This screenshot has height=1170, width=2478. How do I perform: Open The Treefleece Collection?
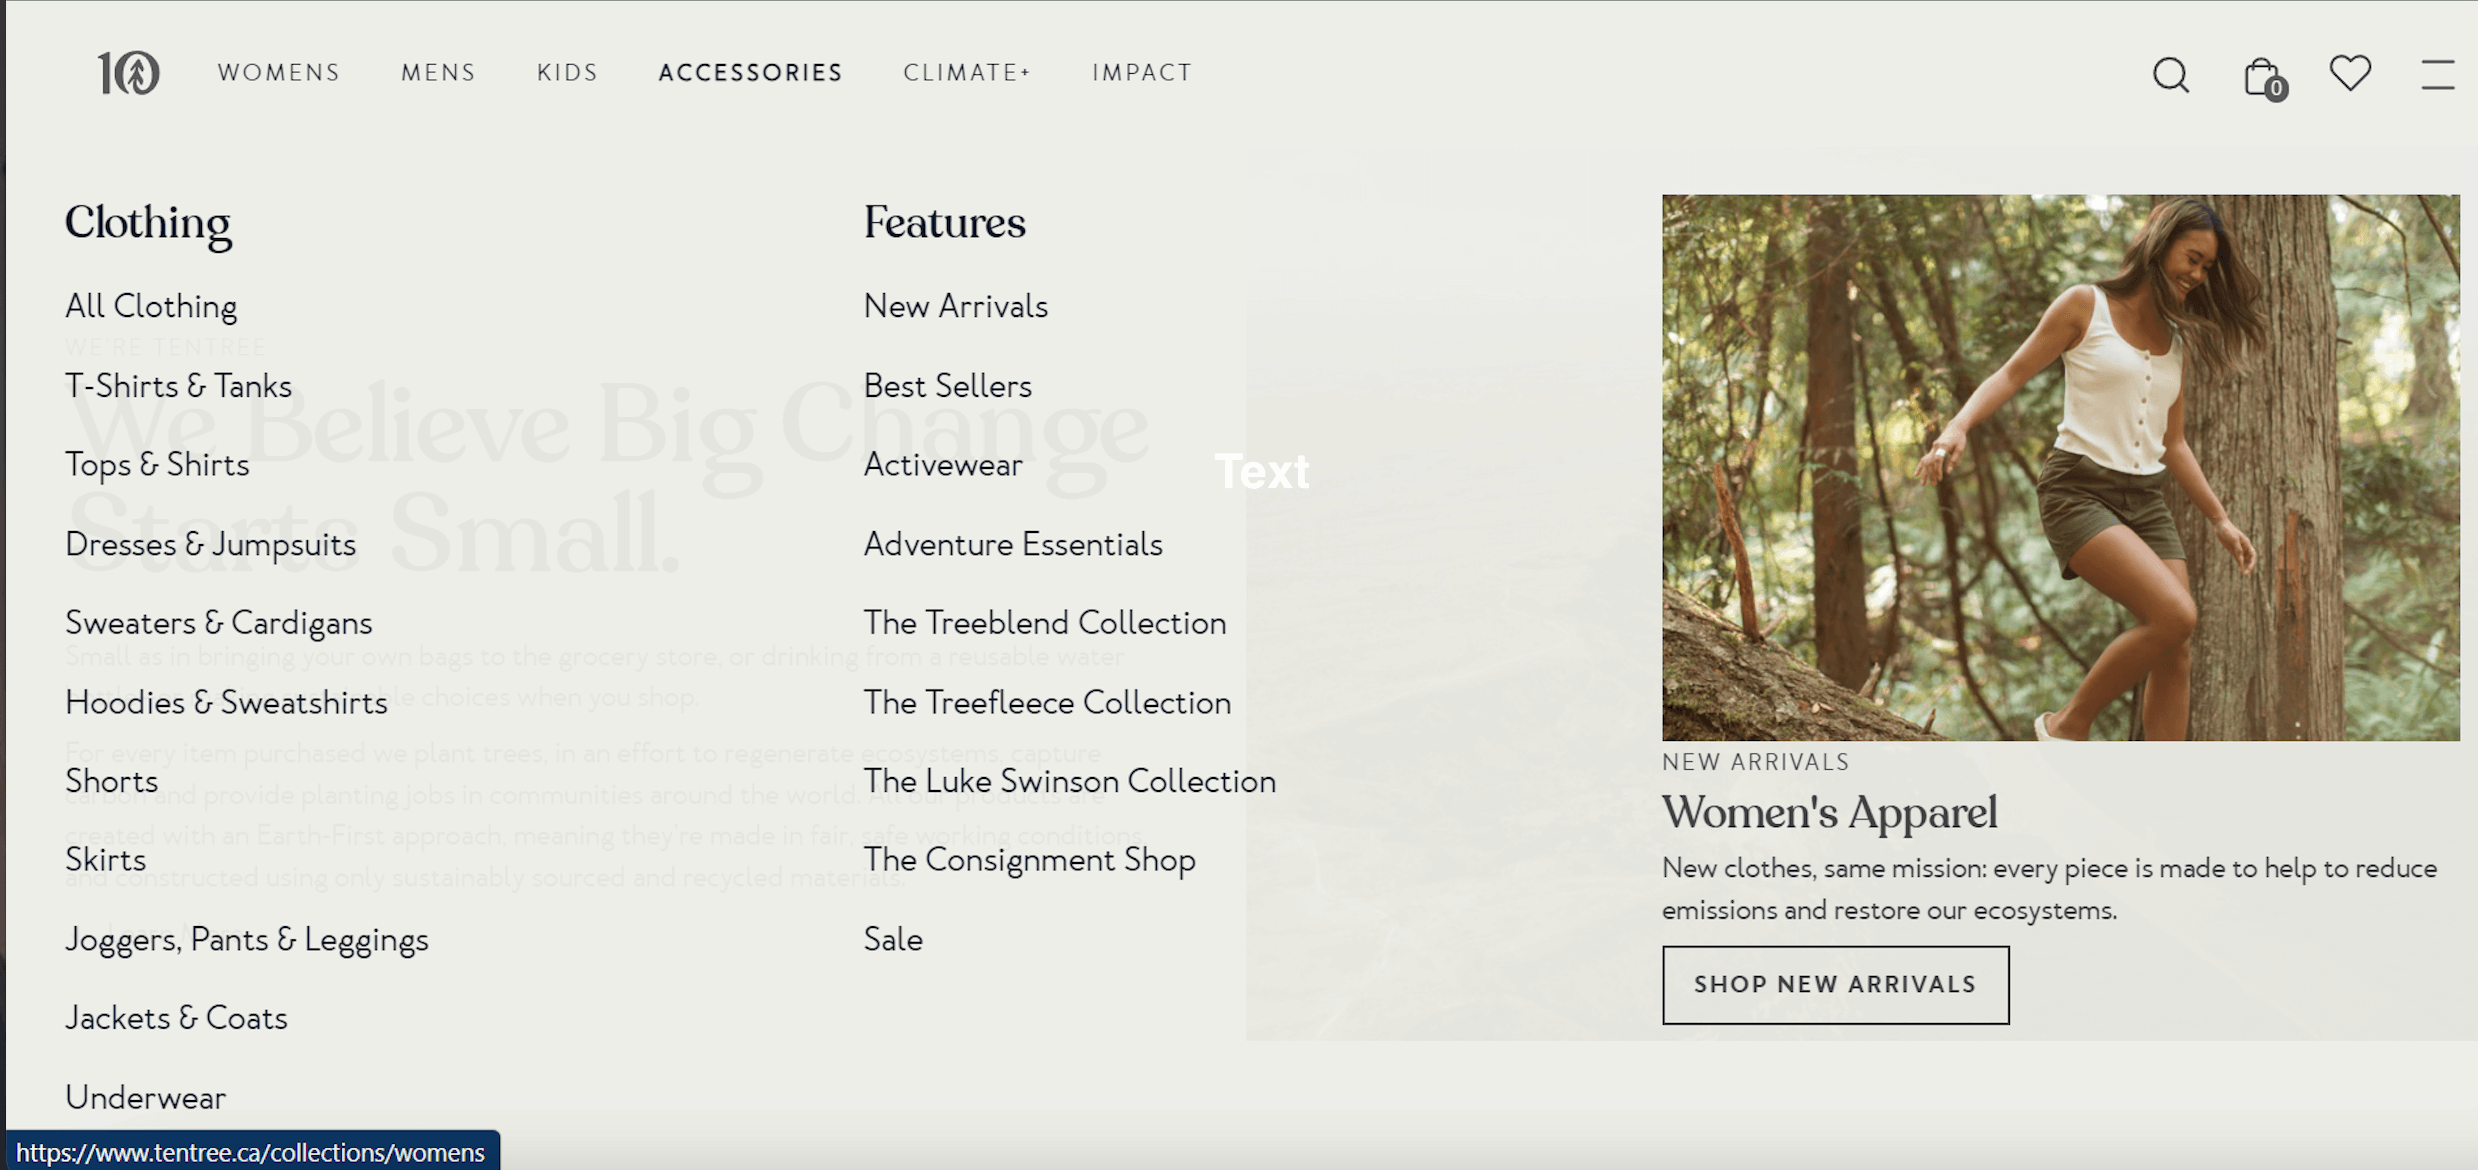coord(1047,703)
